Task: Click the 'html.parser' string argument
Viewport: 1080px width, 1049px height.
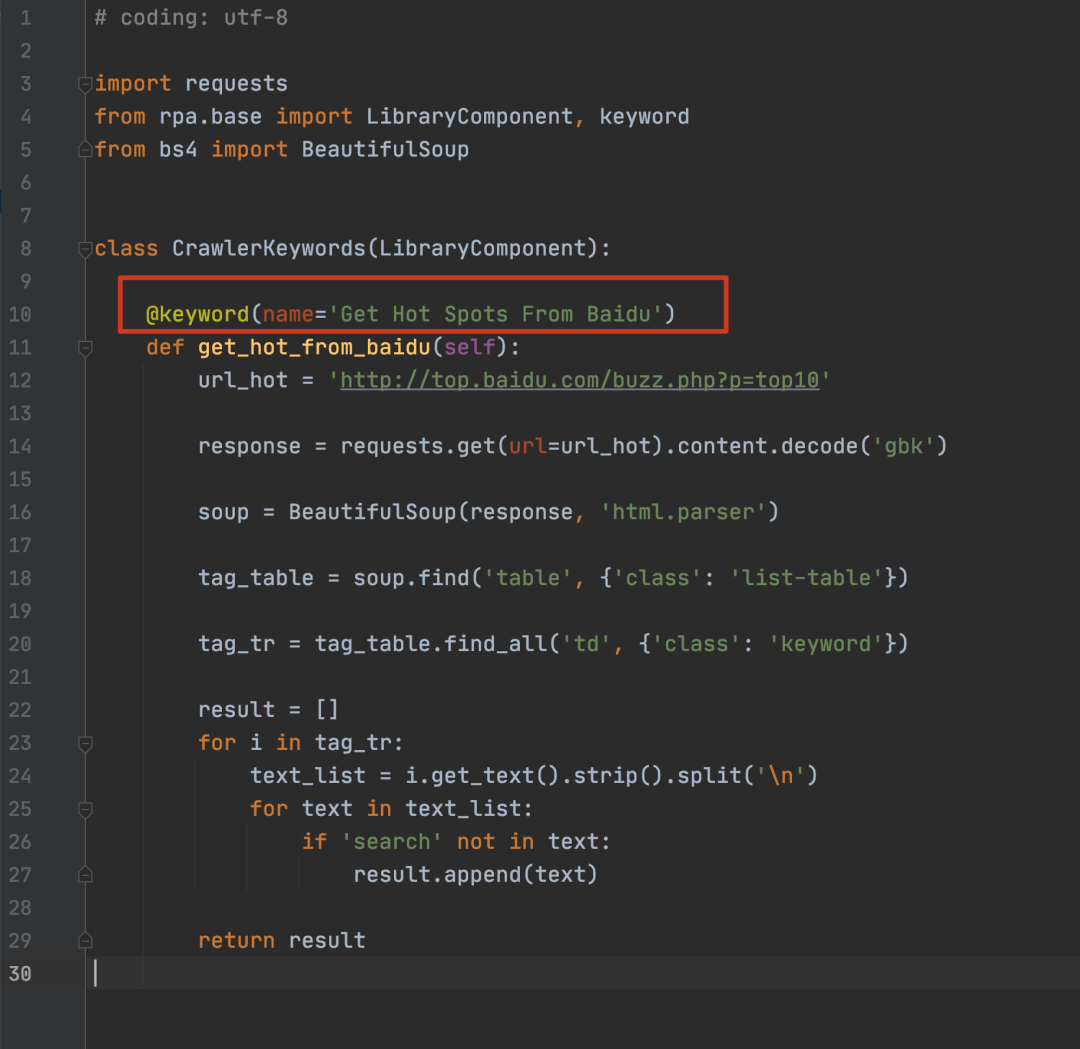Action: point(683,512)
